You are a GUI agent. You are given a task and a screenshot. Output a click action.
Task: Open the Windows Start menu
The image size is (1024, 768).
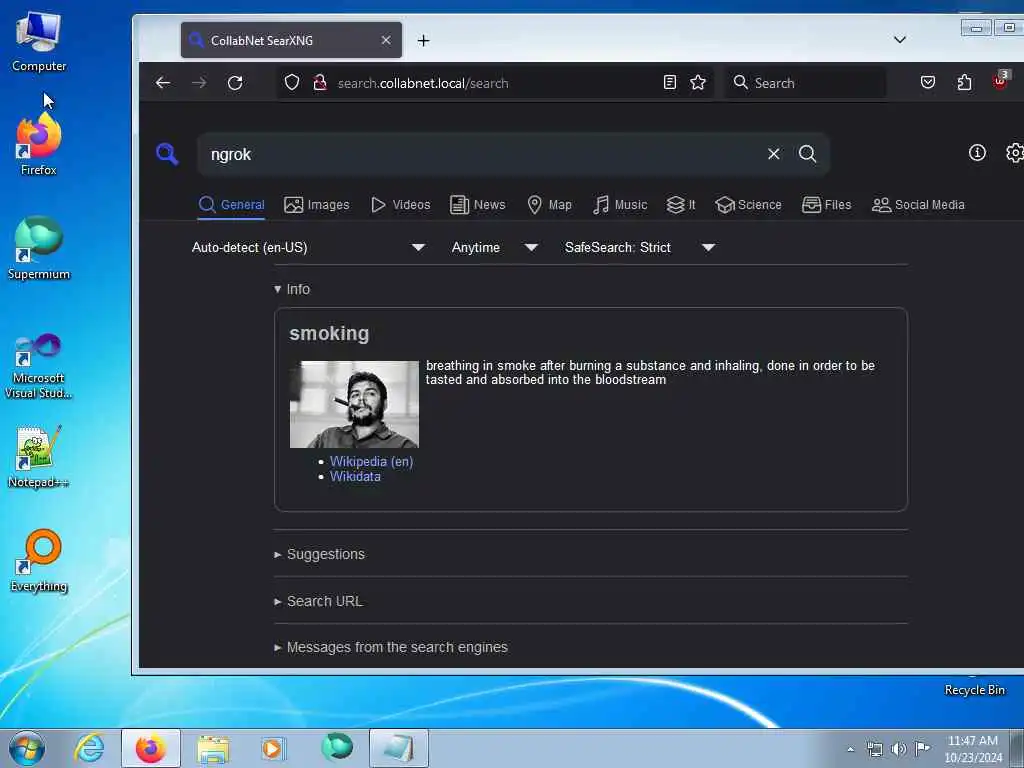pyautogui.click(x=27, y=748)
